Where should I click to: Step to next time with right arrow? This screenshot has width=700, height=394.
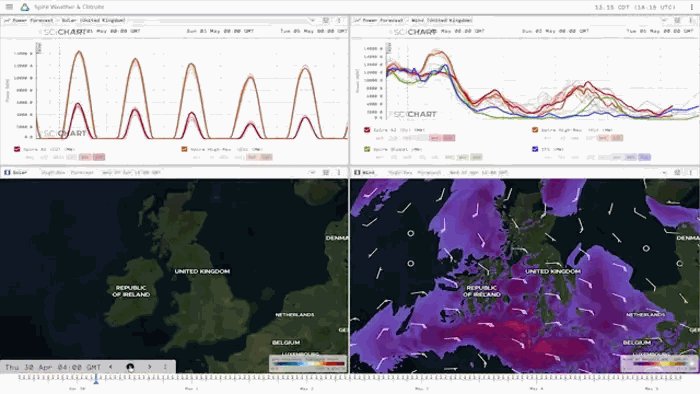pyautogui.click(x=150, y=367)
